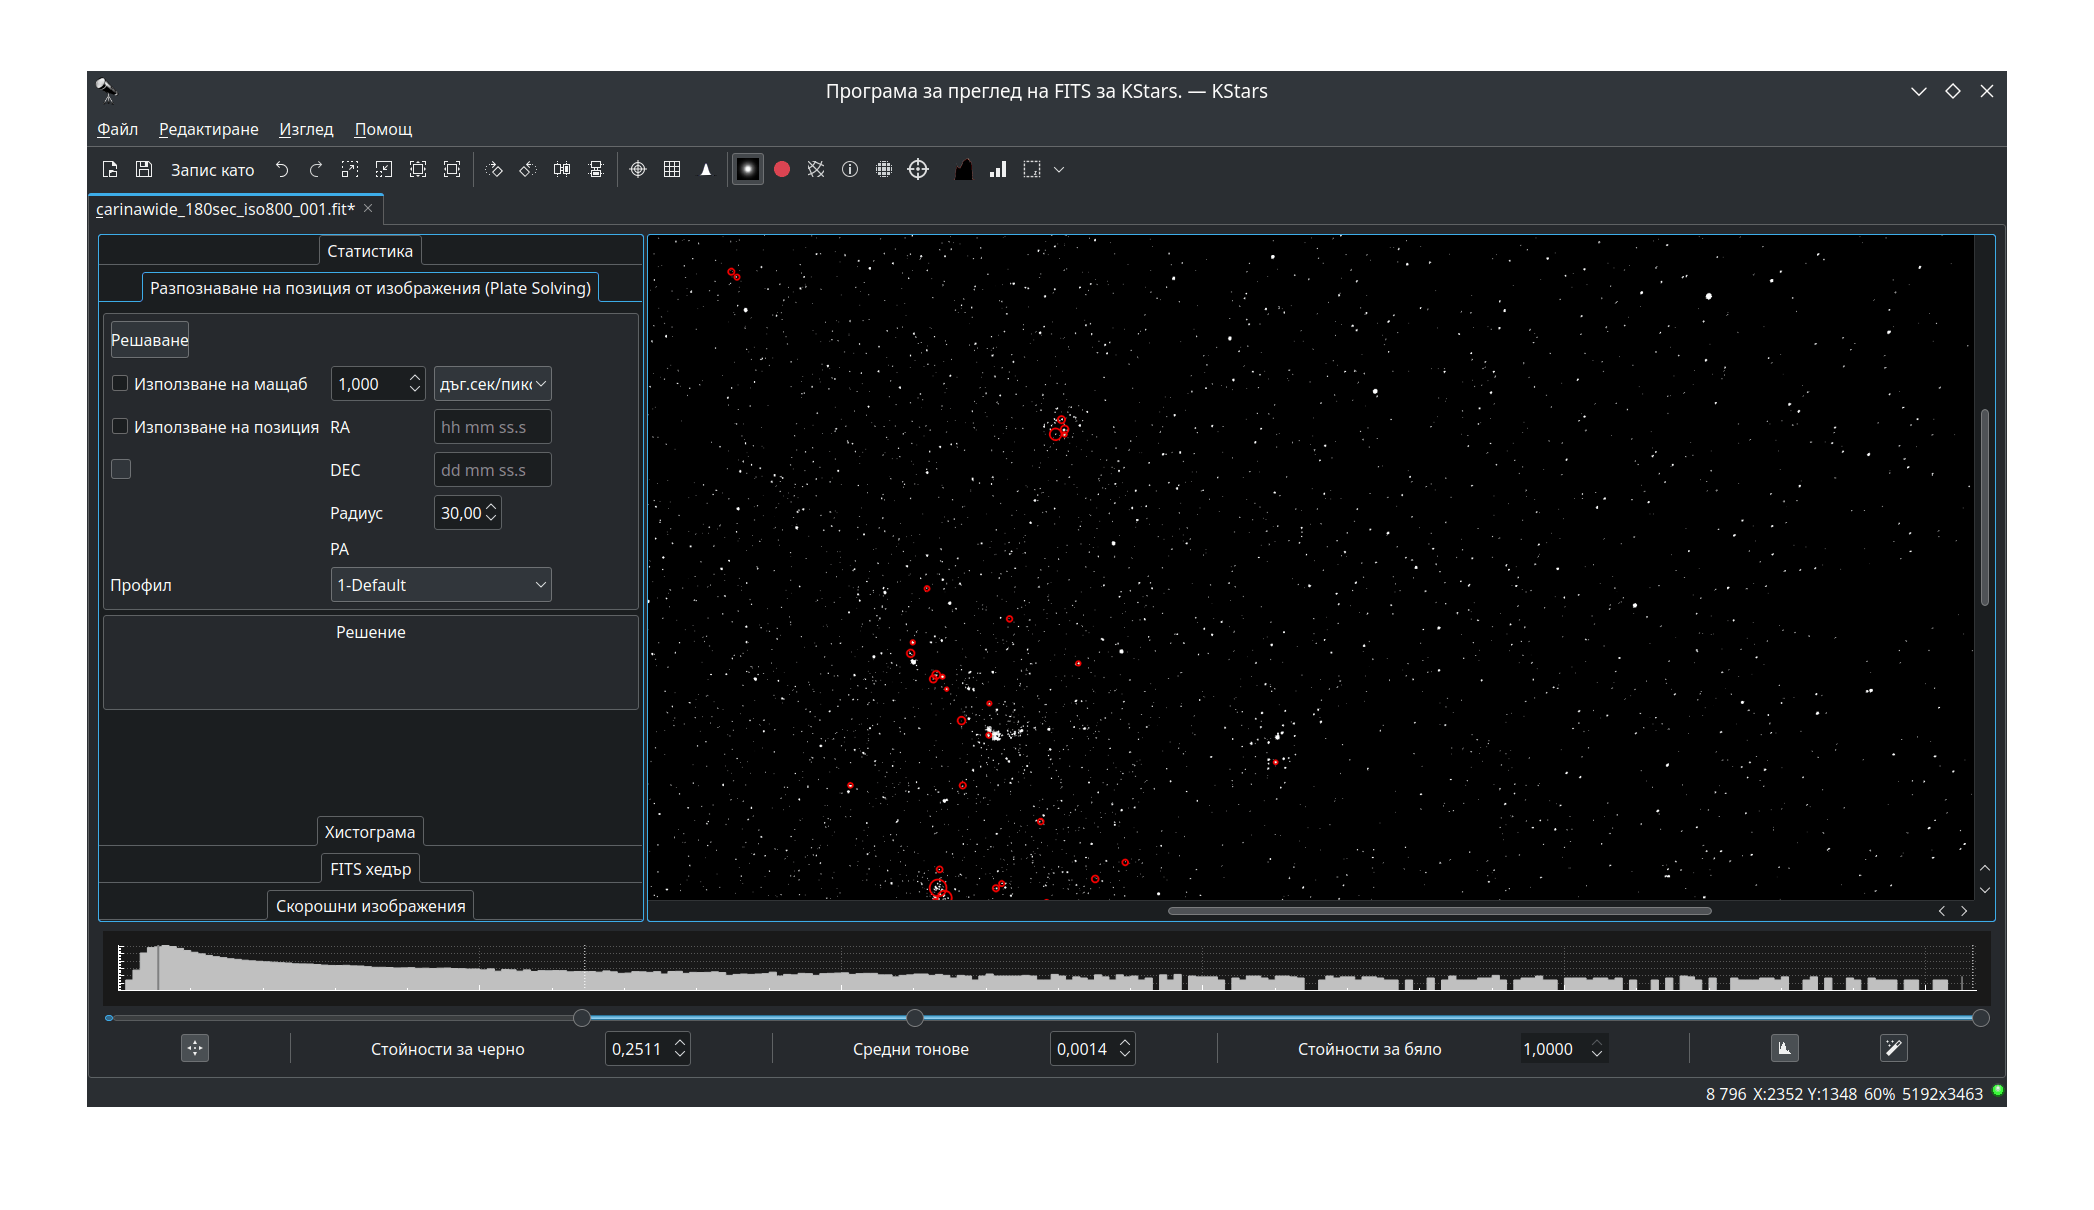Expand the selection tool dropdown arrow
This screenshot has width=2094, height=1210.
click(1059, 170)
